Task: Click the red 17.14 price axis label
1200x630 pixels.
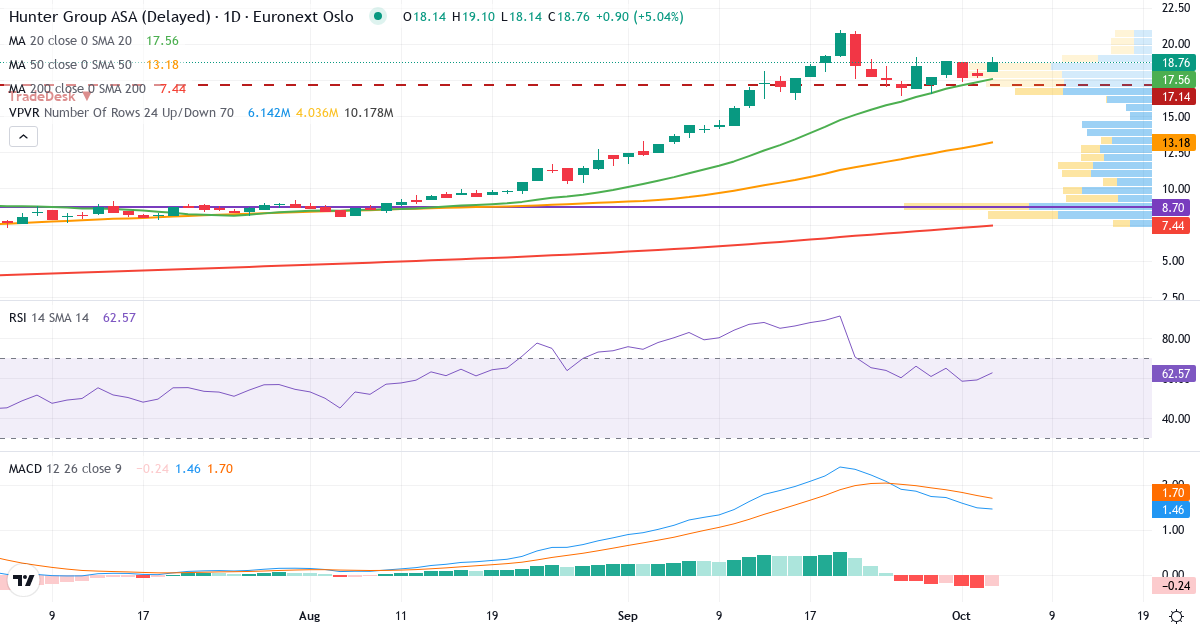Action: coord(1175,97)
